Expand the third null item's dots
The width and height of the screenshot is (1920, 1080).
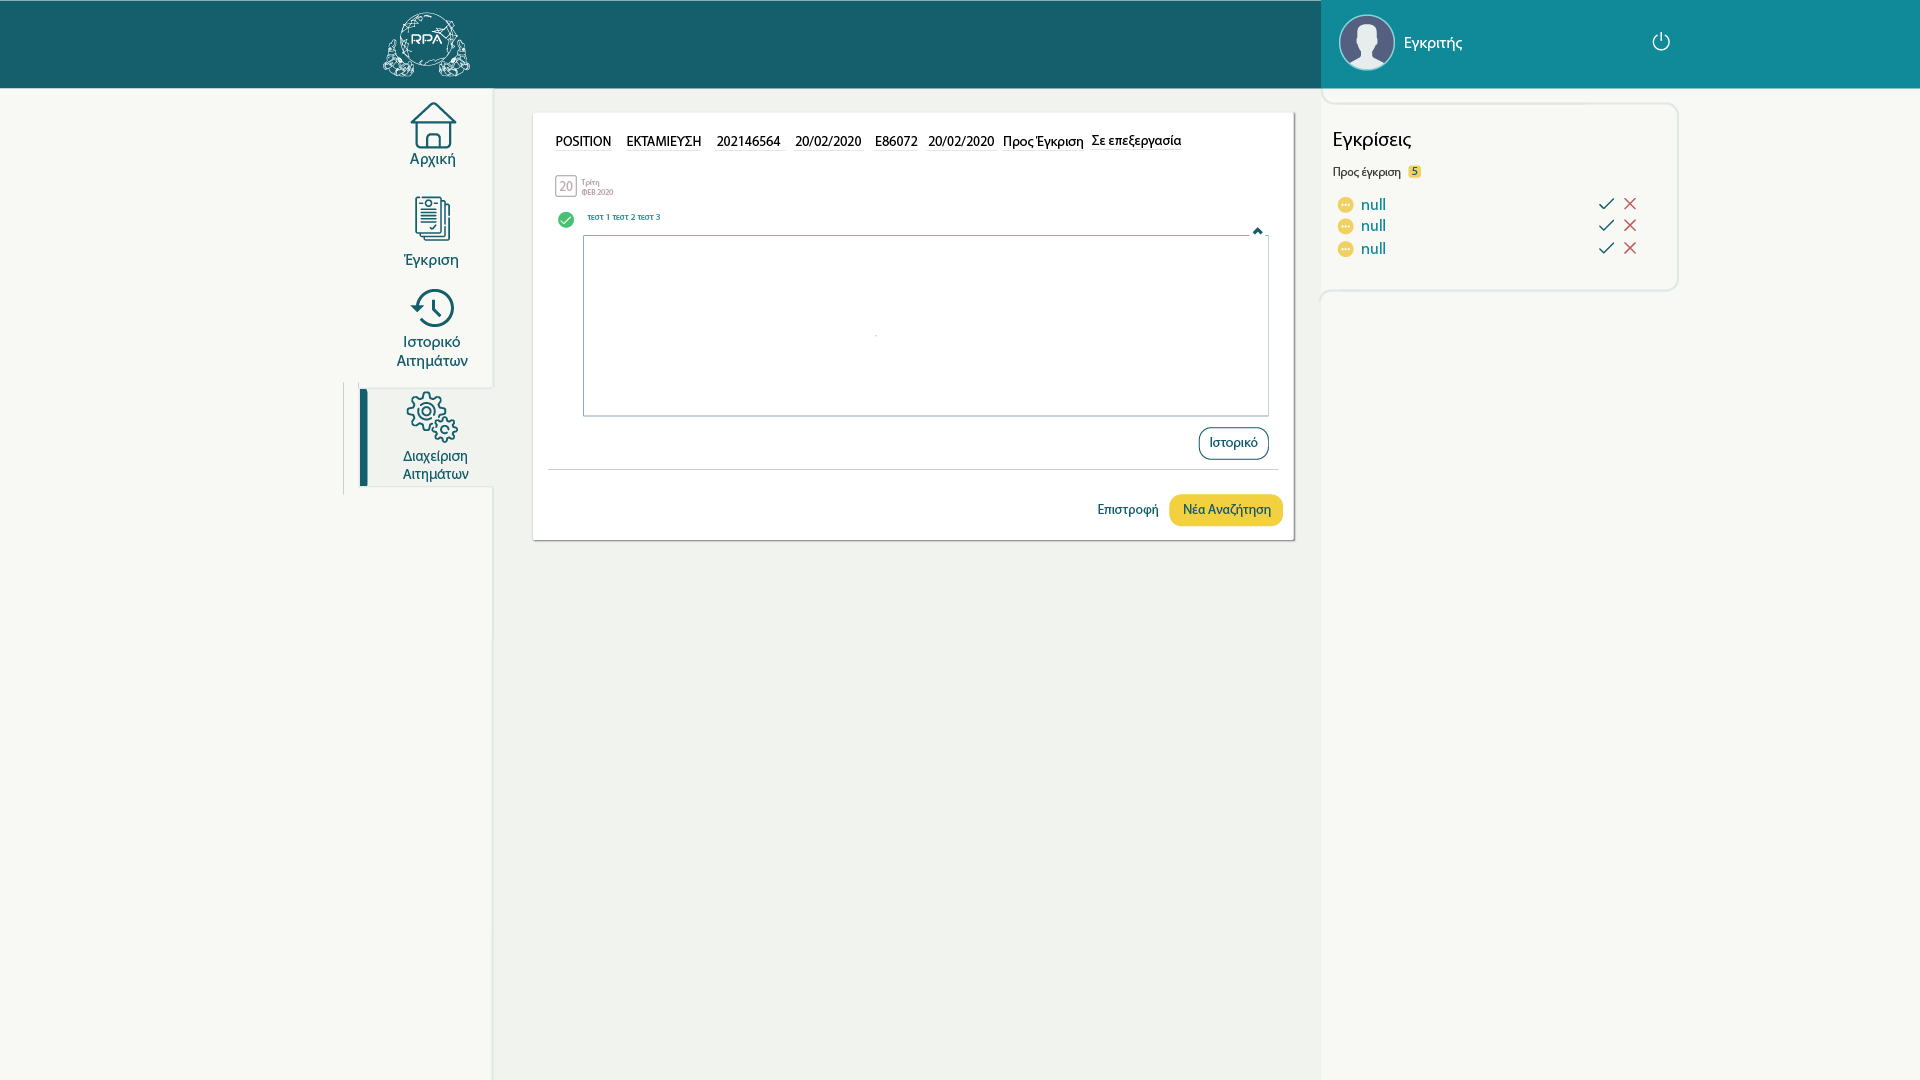(x=1346, y=249)
